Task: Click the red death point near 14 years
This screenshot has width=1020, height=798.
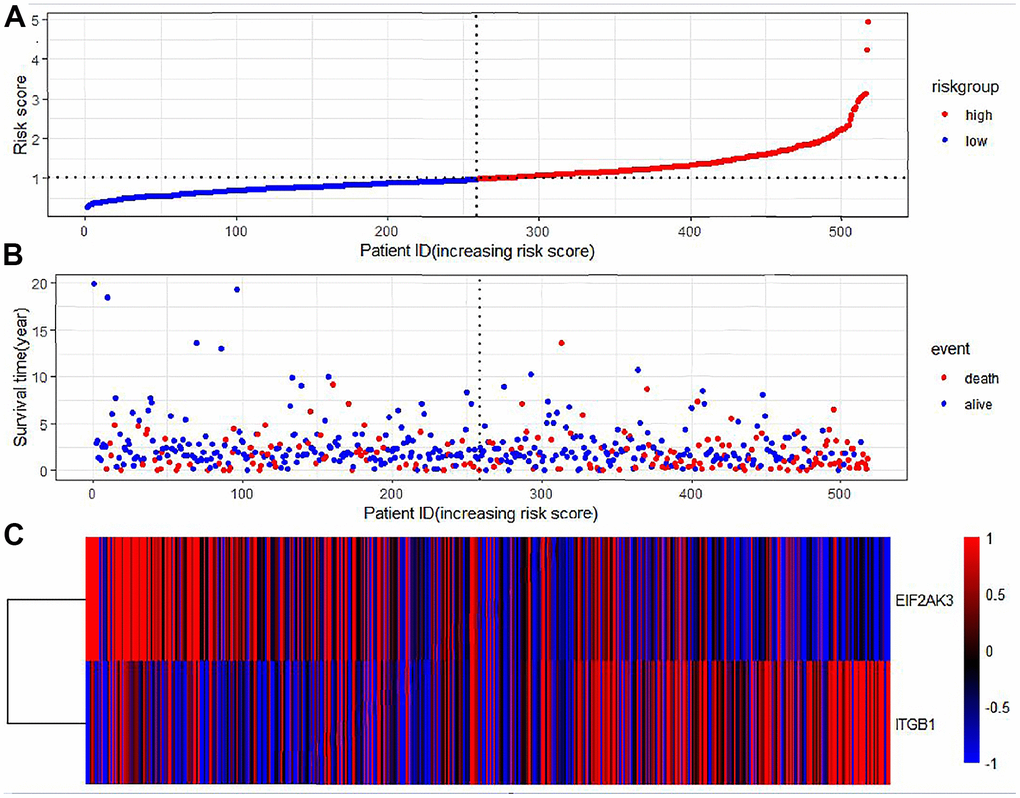Action: (562, 343)
